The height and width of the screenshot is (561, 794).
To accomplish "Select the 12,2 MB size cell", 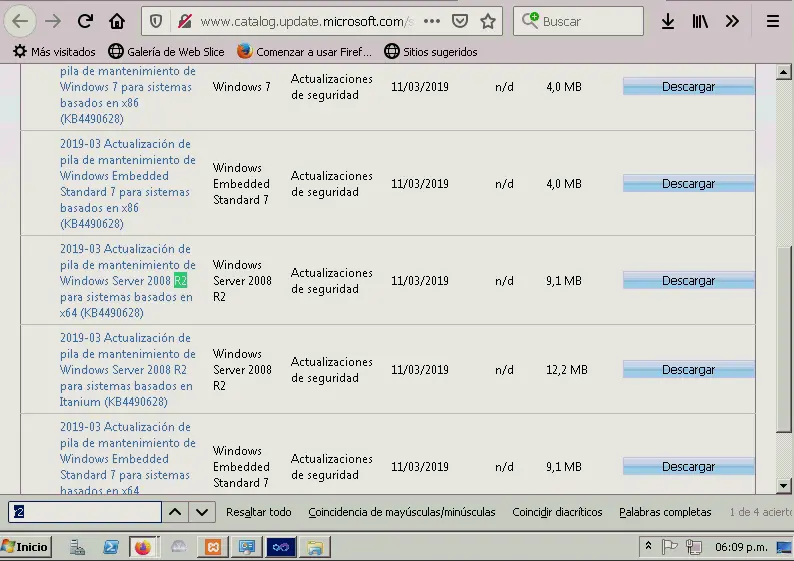I will (567, 370).
